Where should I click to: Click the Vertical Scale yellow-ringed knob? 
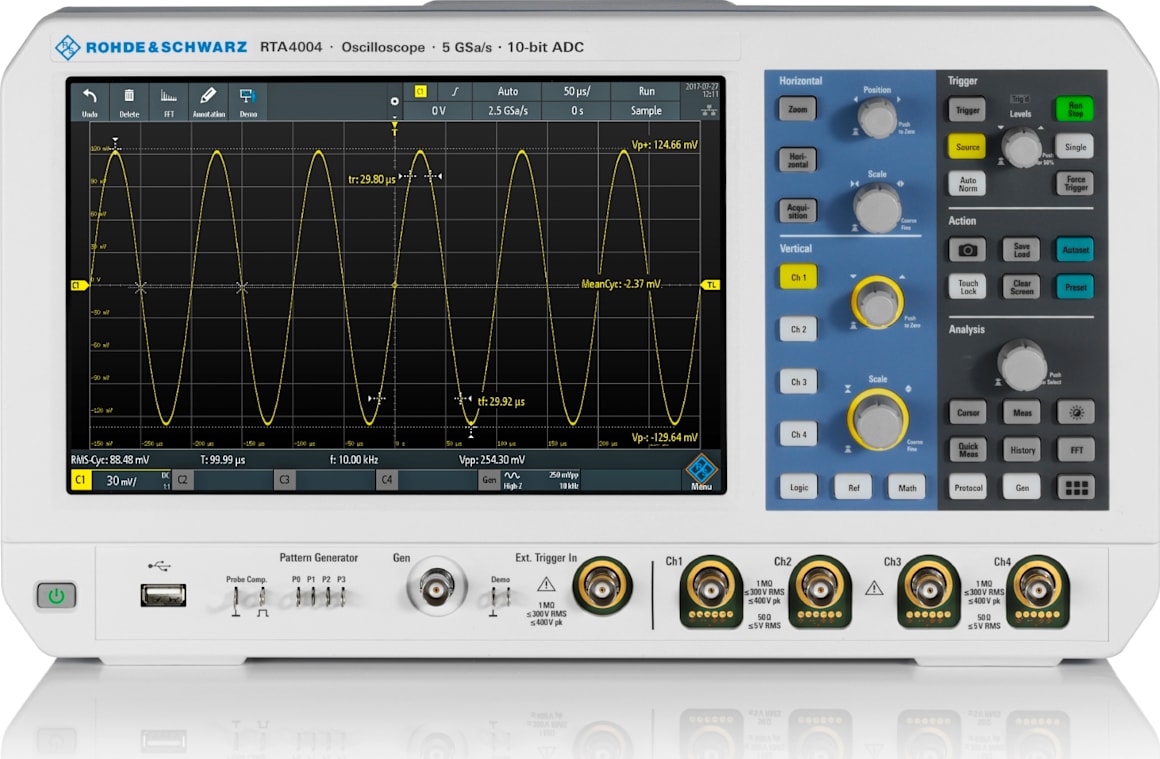click(877, 419)
